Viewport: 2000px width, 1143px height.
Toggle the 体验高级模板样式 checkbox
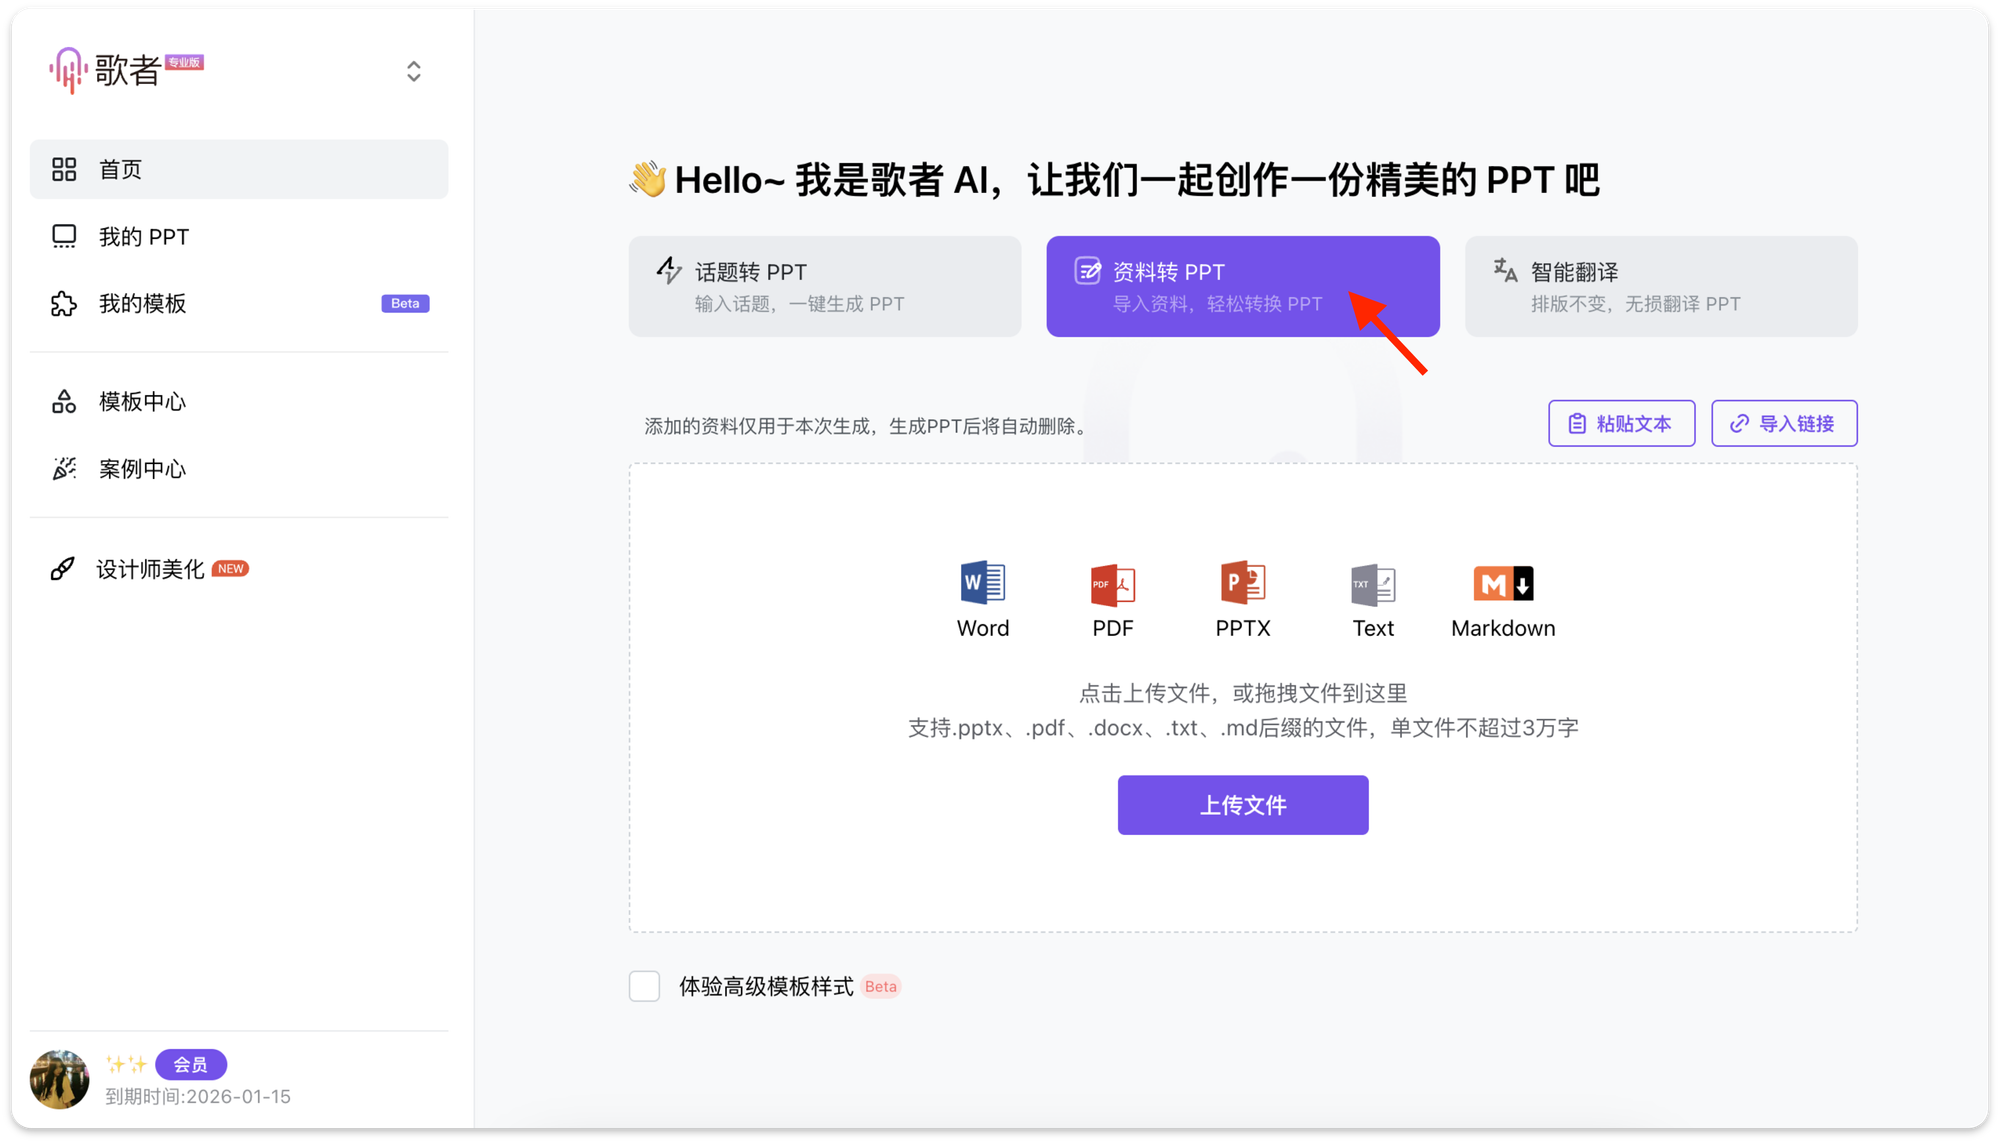click(x=644, y=985)
